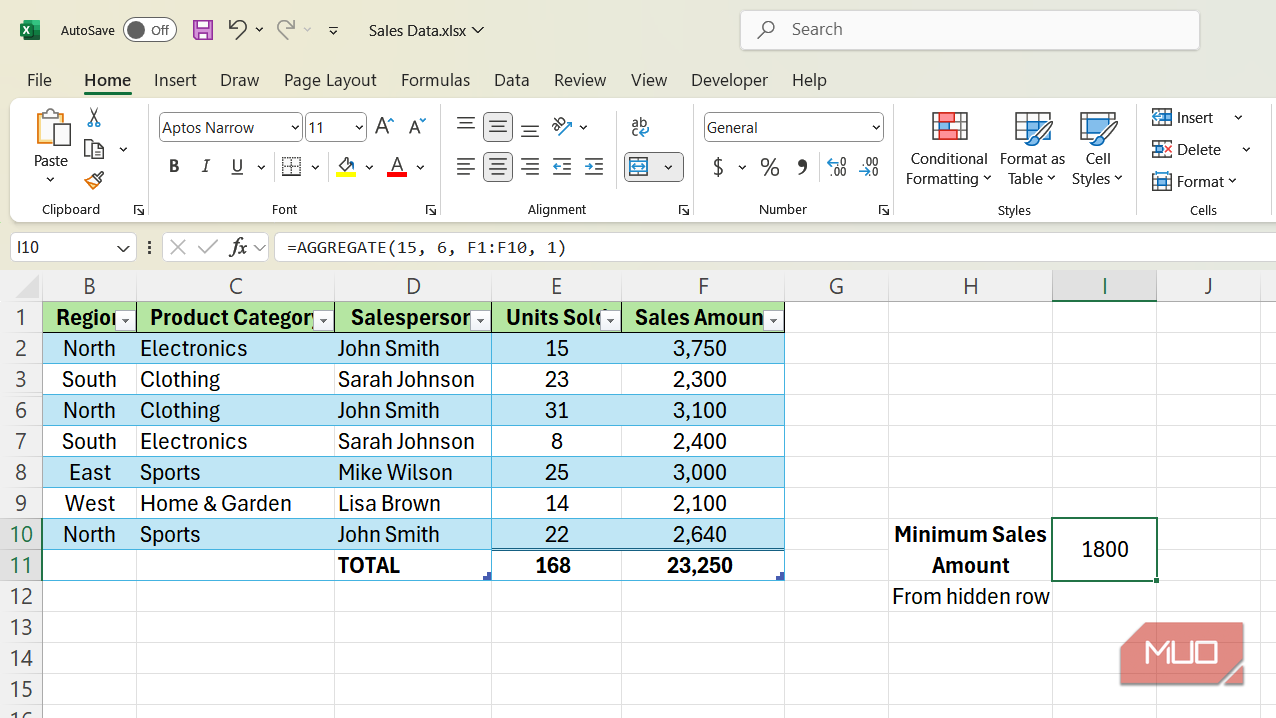
Task: Click the Decrease Indent icon
Action: point(562,167)
